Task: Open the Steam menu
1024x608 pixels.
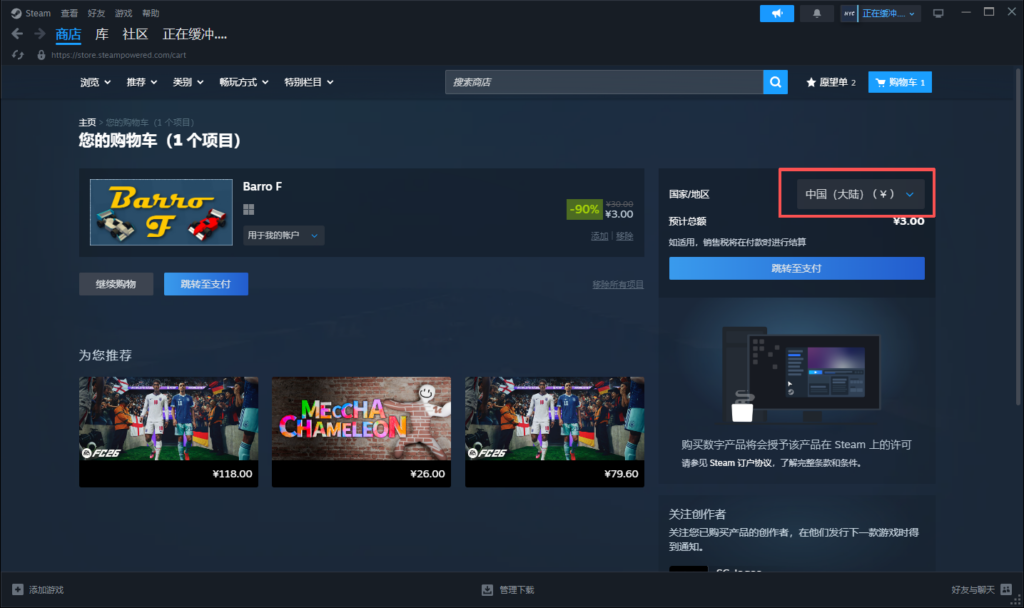Action: 38,13
